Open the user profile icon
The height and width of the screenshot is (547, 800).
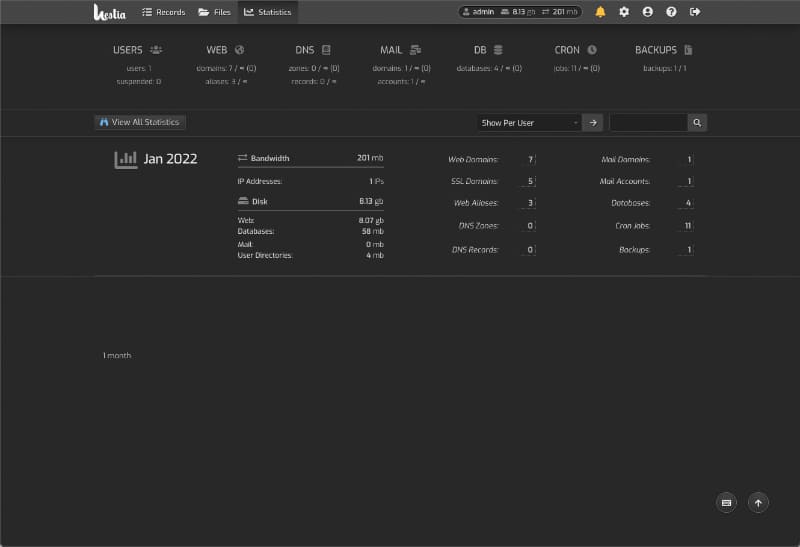click(647, 12)
